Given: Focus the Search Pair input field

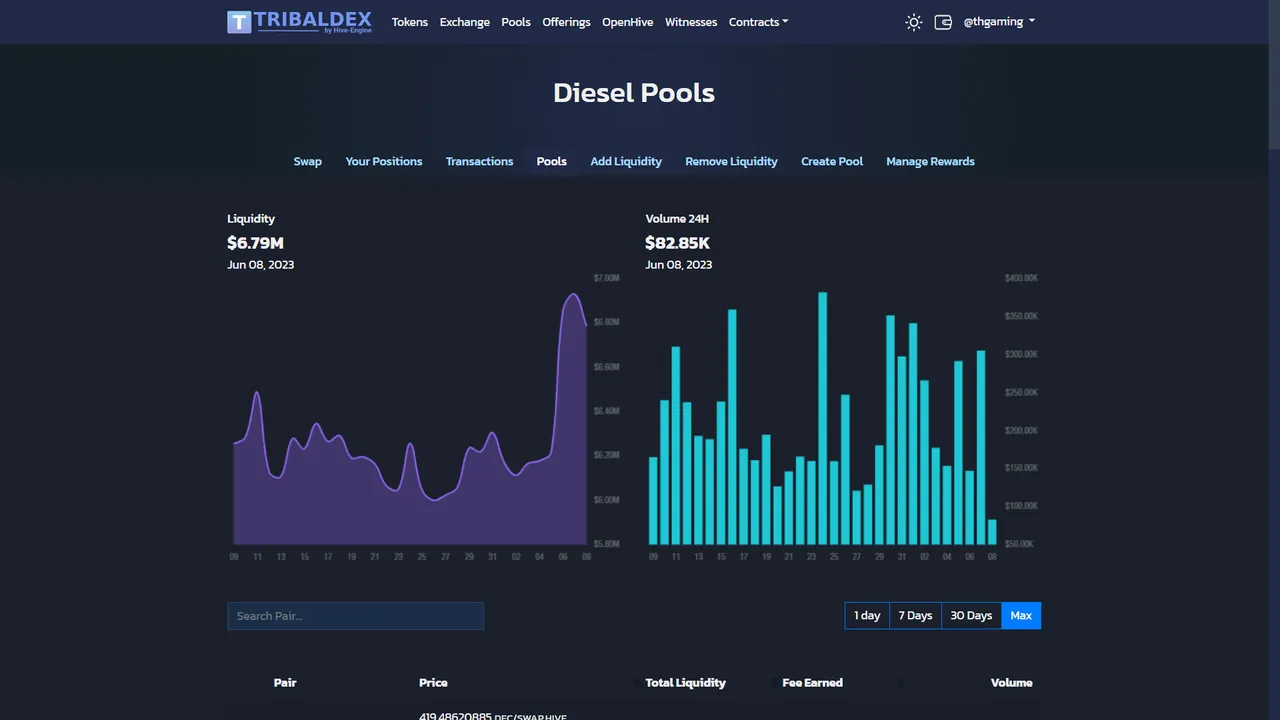Looking at the screenshot, I should click(355, 616).
